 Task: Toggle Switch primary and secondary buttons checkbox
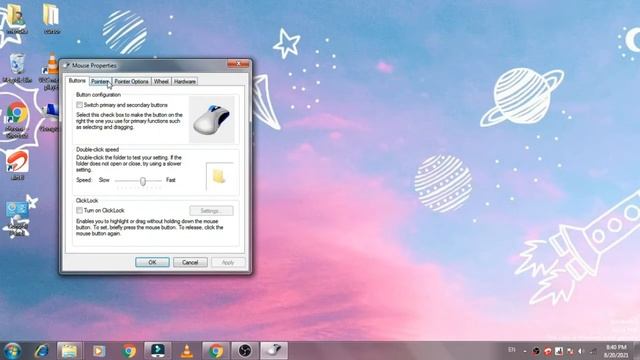click(x=80, y=105)
